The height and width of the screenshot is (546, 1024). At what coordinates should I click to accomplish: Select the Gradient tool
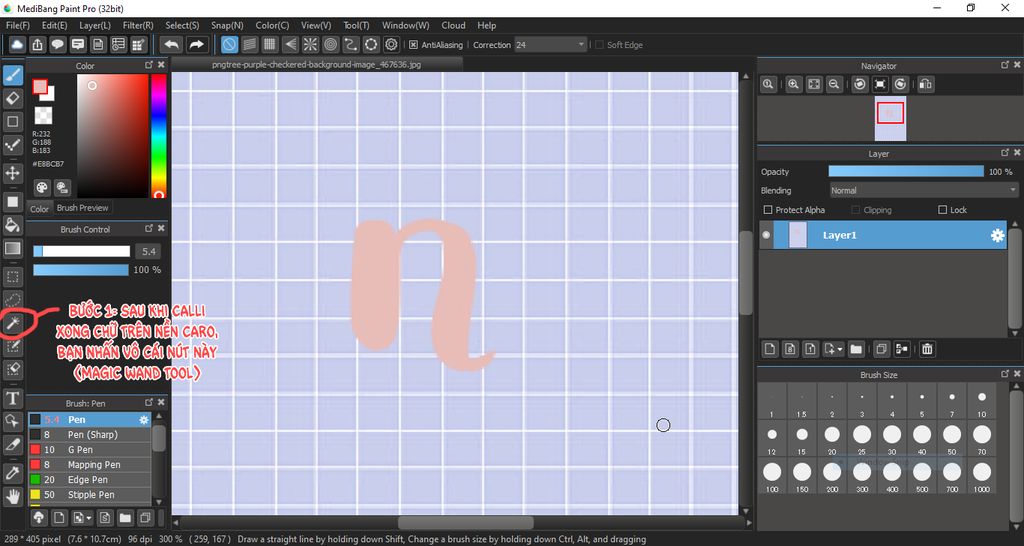(12, 248)
